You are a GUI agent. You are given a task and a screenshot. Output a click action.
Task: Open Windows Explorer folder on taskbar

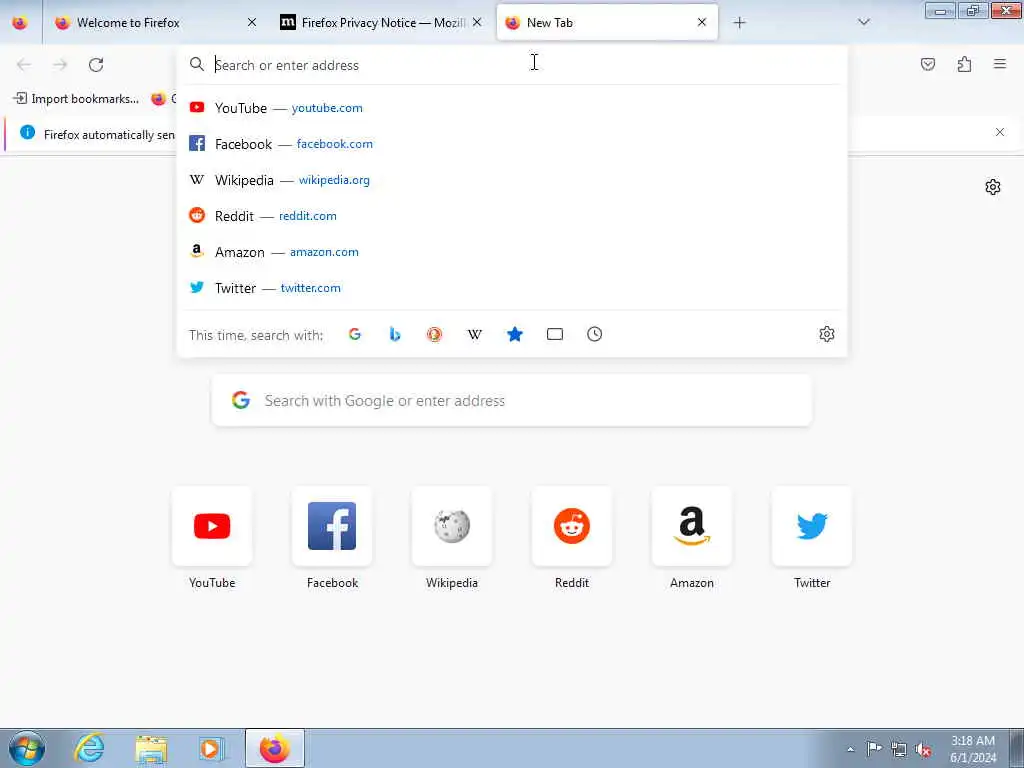[151, 748]
